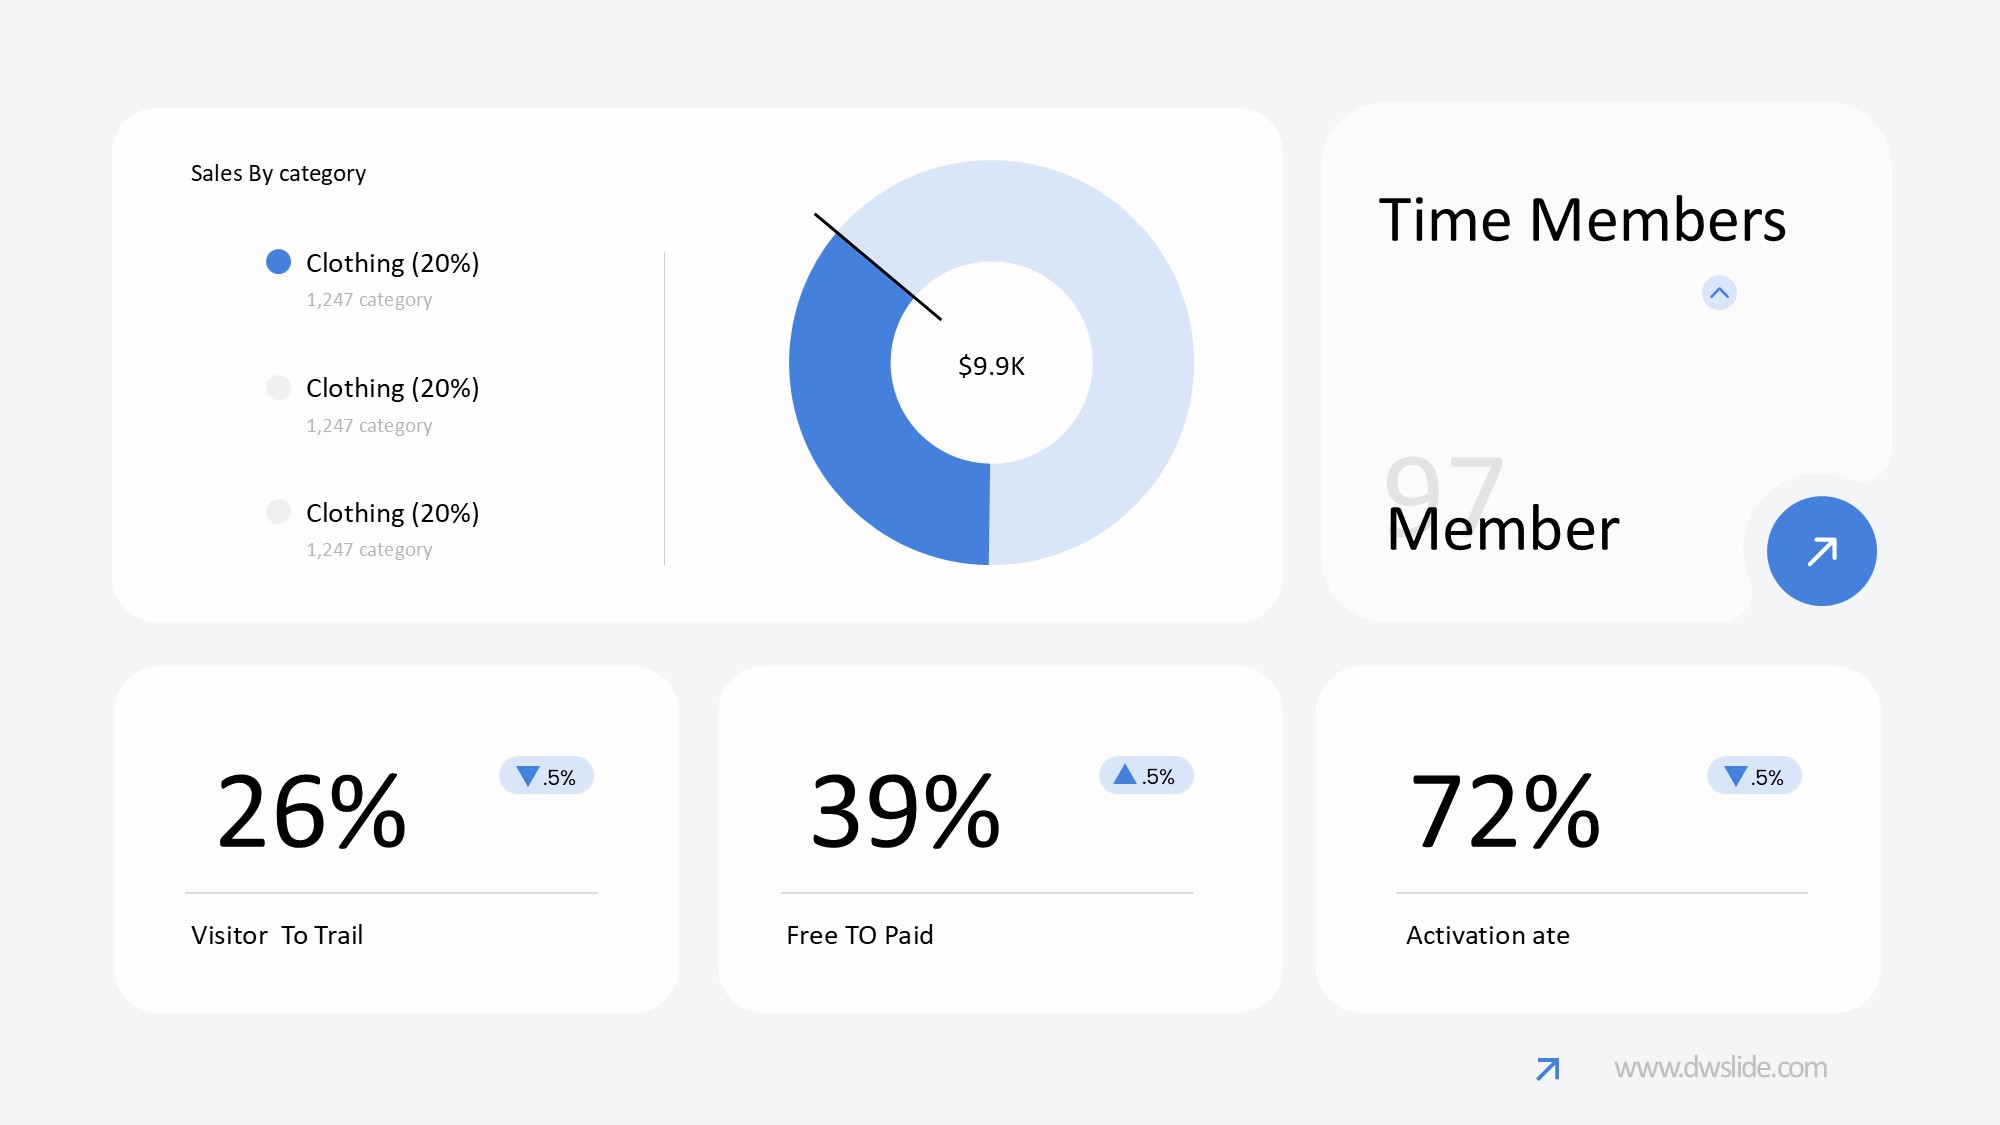This screenshot has width=2000, height=1125.
Task: Click the blue circular arrow button
Action: [1821, 551]
